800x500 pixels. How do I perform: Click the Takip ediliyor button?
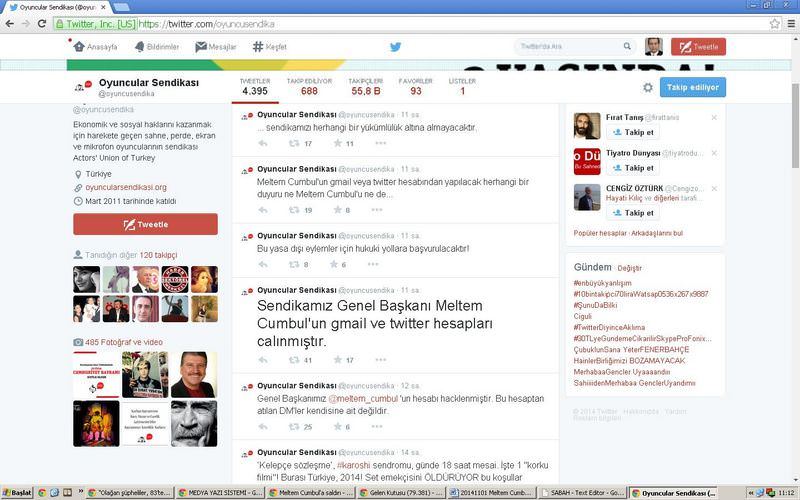click(x=692, y=87)
